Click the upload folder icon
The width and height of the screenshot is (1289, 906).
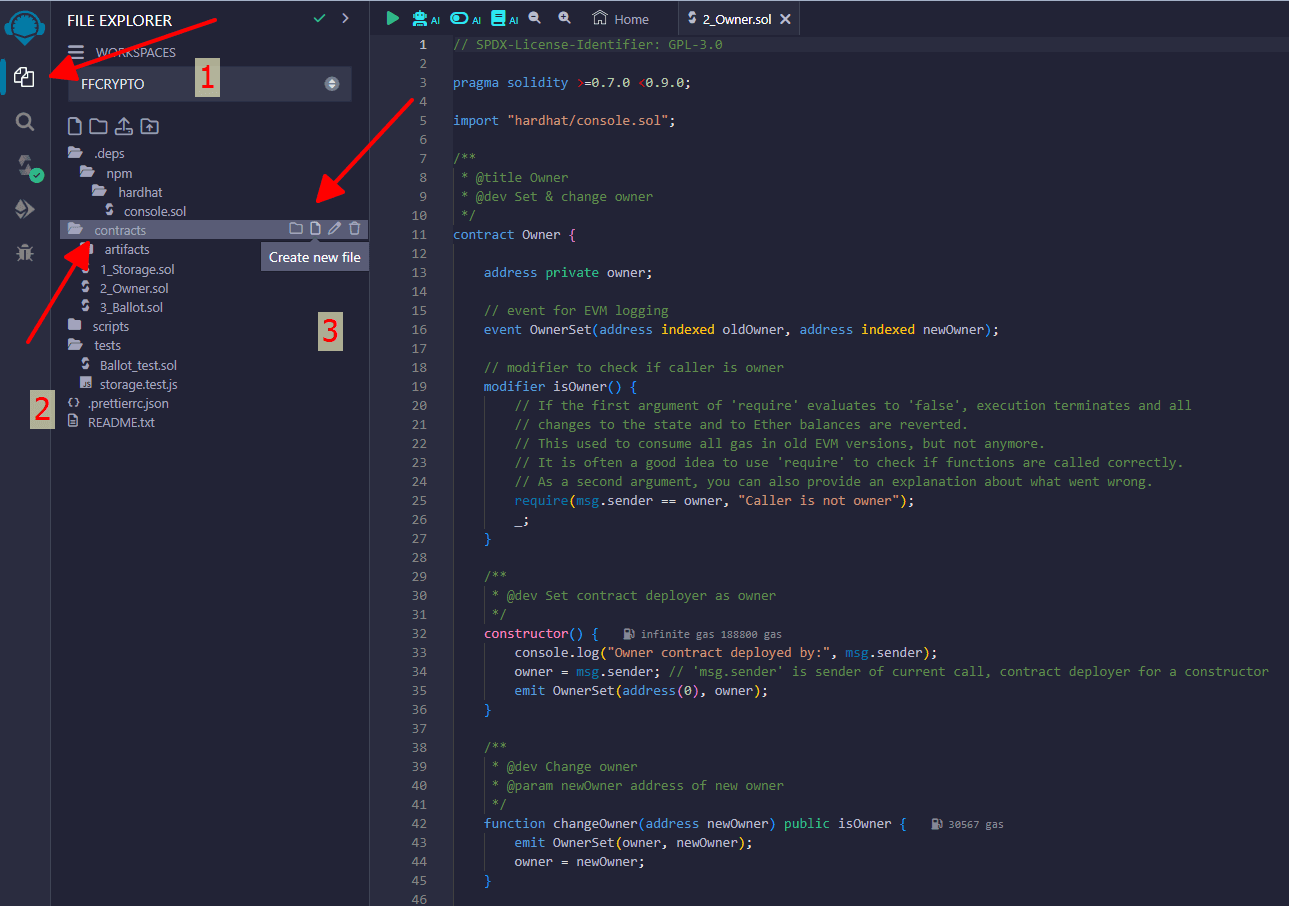[149, 127]
